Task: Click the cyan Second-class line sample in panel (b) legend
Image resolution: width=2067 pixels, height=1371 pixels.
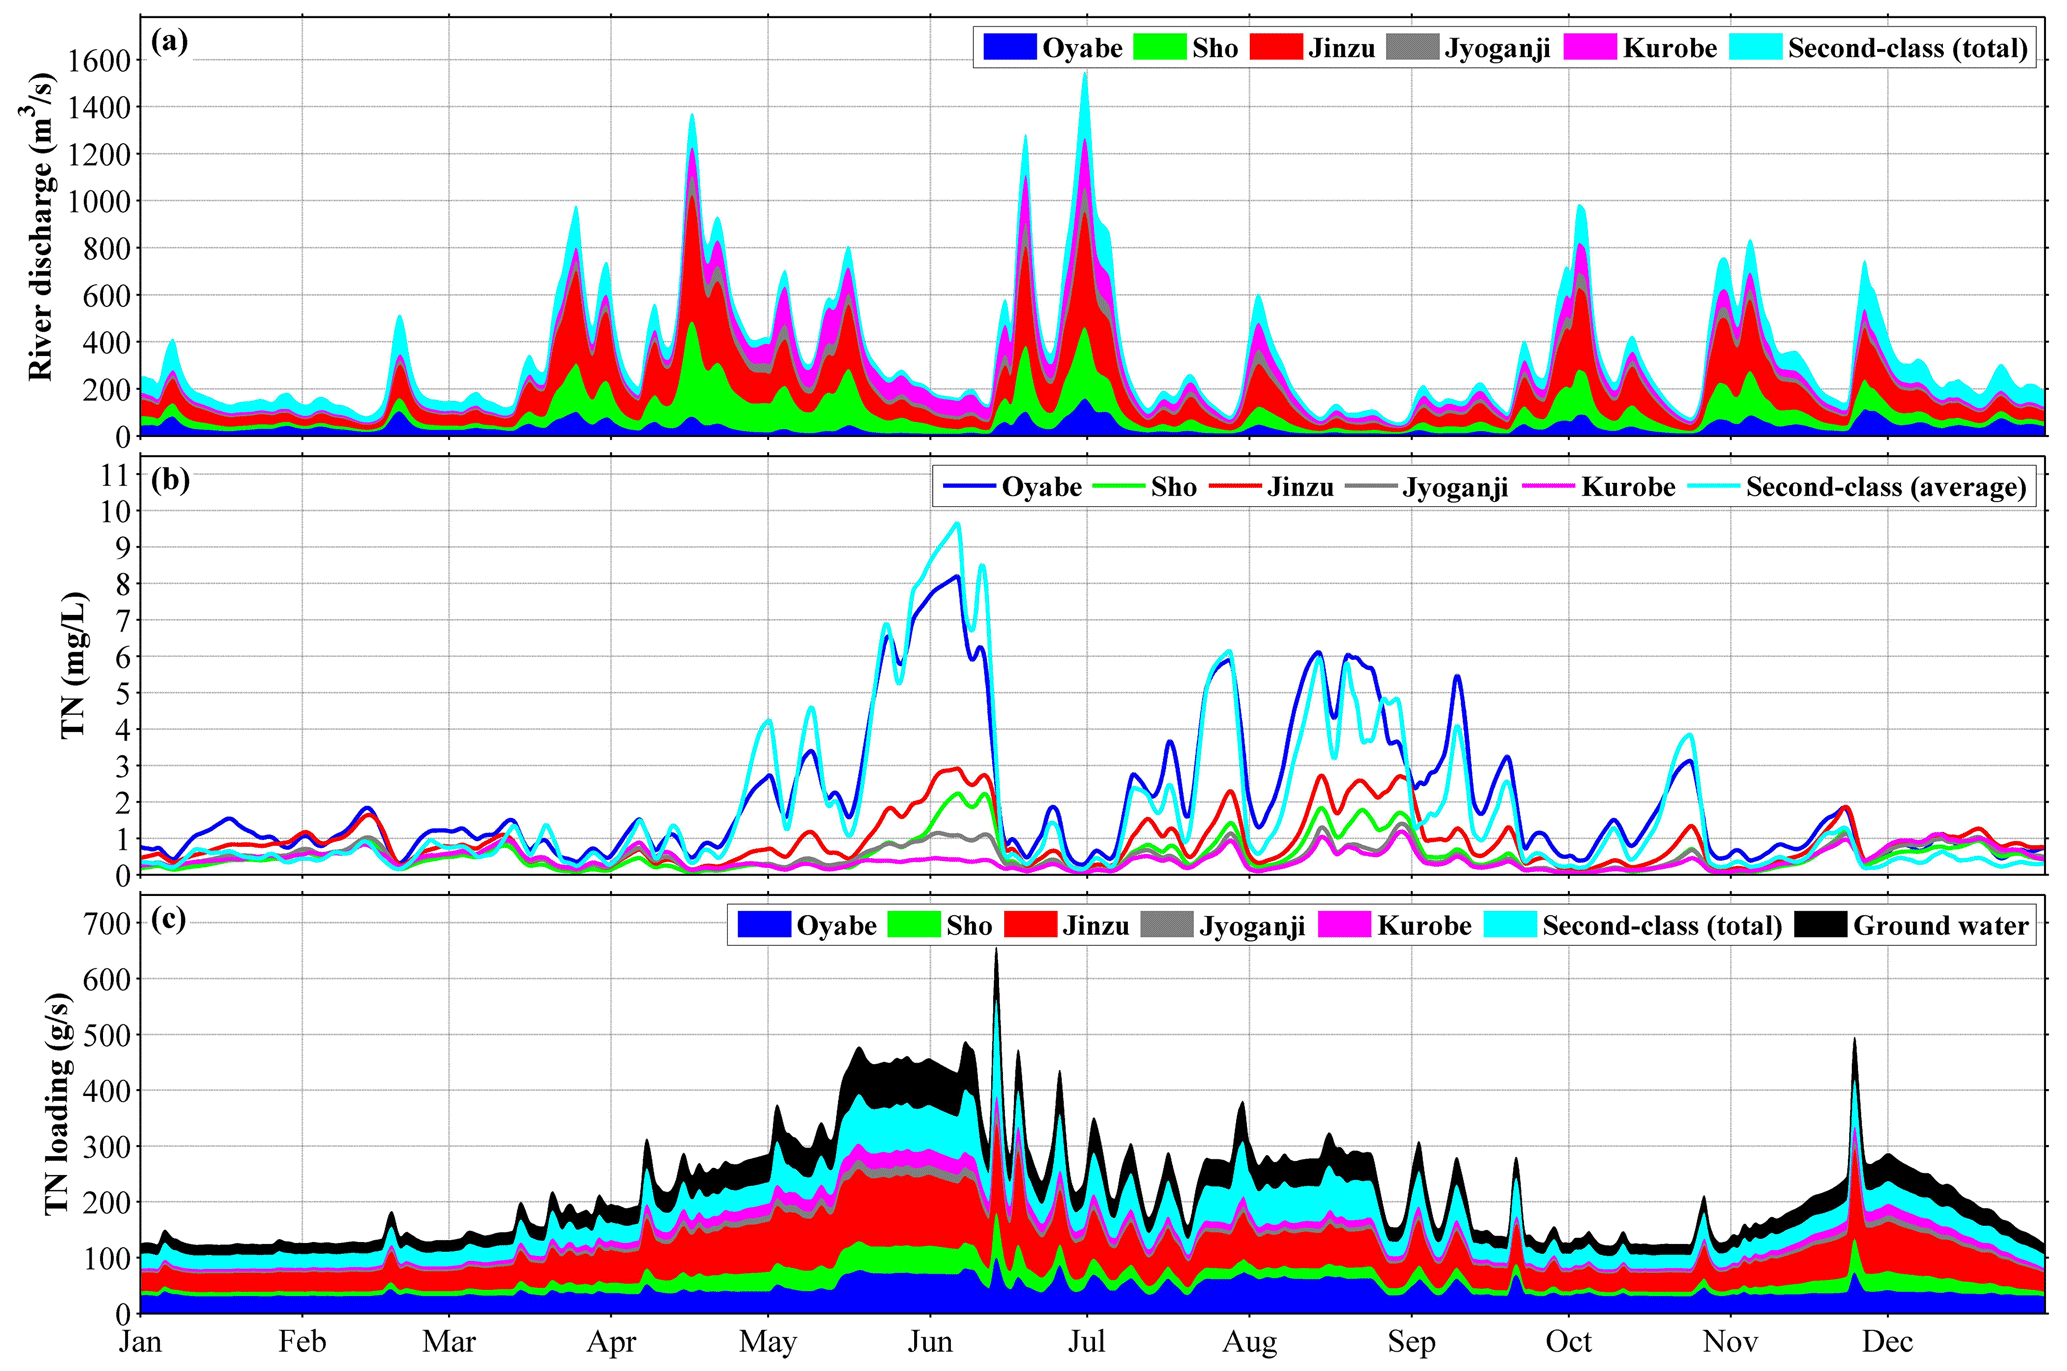Action: coord(1714,487)
